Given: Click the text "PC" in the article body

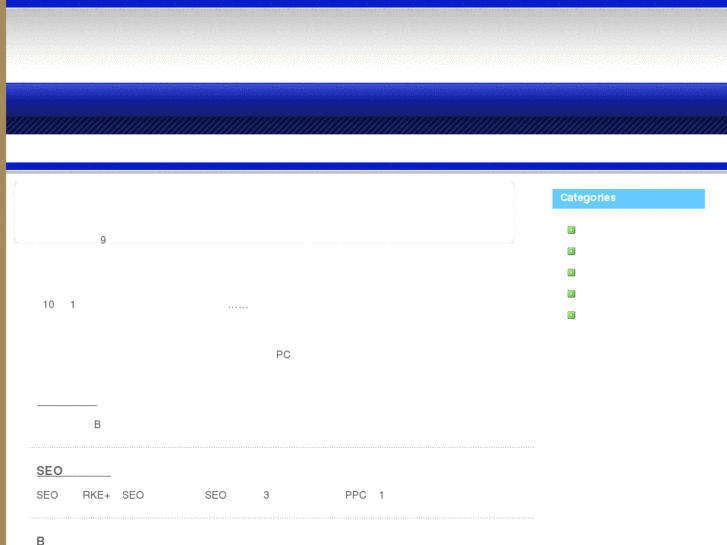Looking at the screenshot, I should [x=283, y=355].
